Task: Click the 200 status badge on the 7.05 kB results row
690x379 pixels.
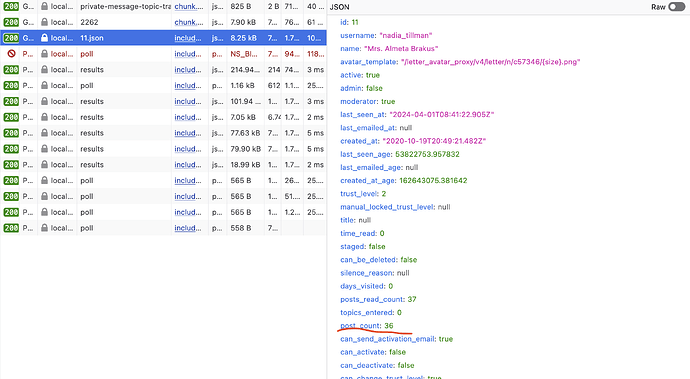Action: pyautogui.click(x=11, y=117)
